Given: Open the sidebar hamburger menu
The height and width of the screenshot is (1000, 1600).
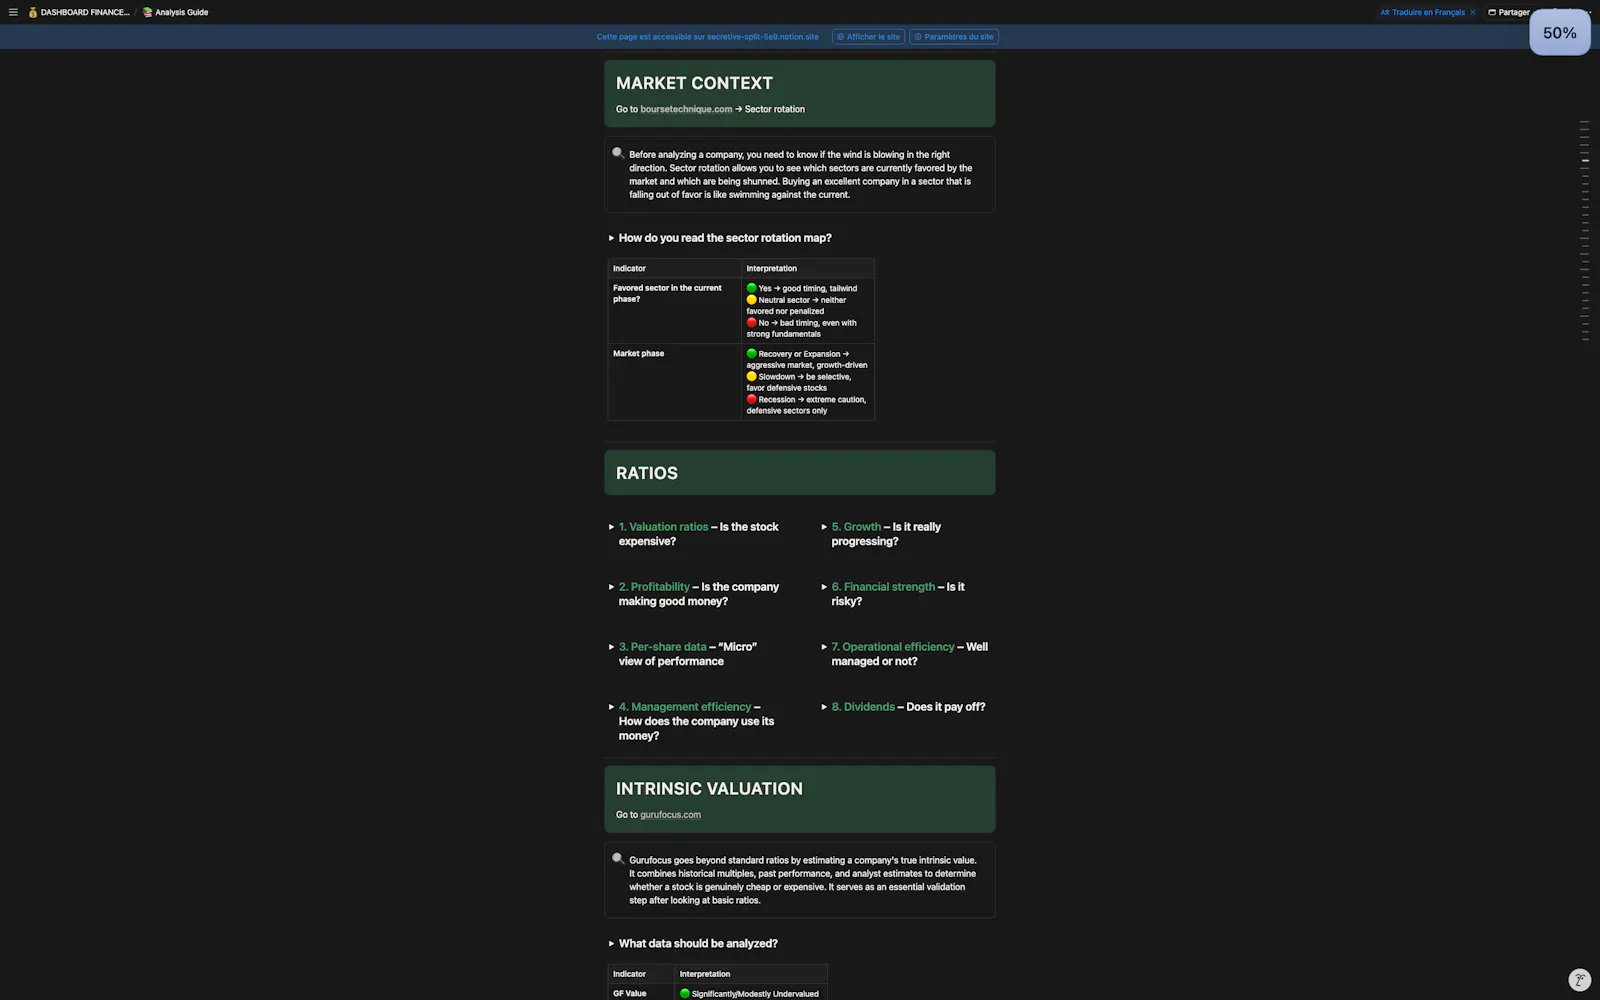Looking at the screenshot, I should click(13, 12).
